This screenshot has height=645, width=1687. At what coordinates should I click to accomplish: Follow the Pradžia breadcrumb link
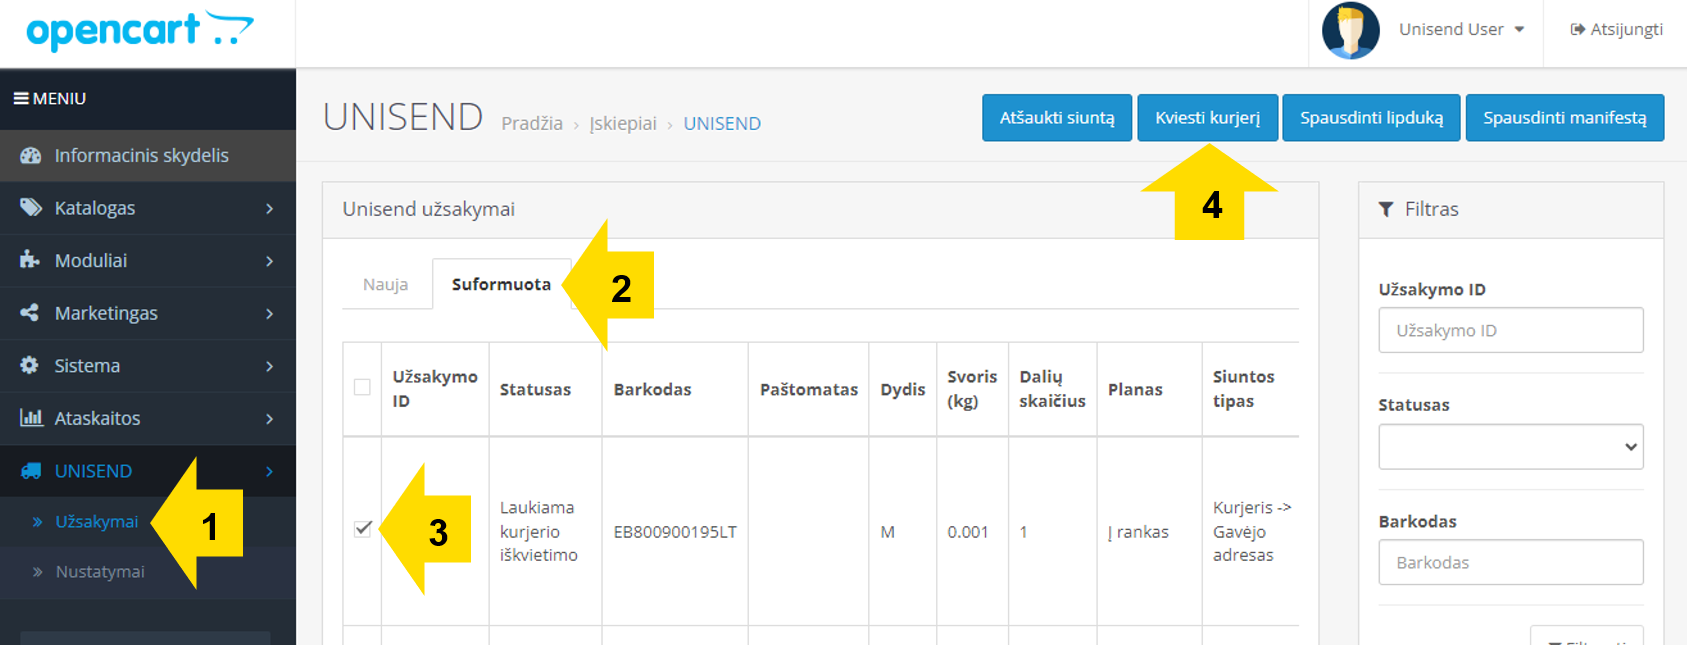[532, 124]
